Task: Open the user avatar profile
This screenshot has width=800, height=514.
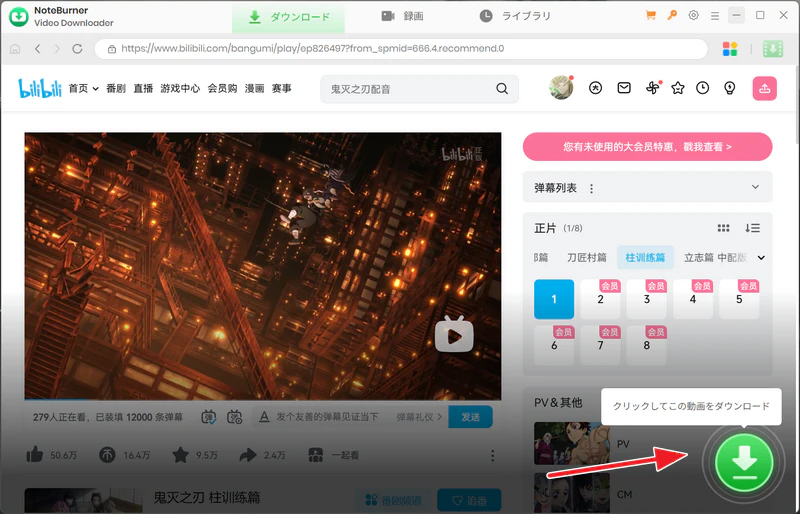Action: (561, 88)
